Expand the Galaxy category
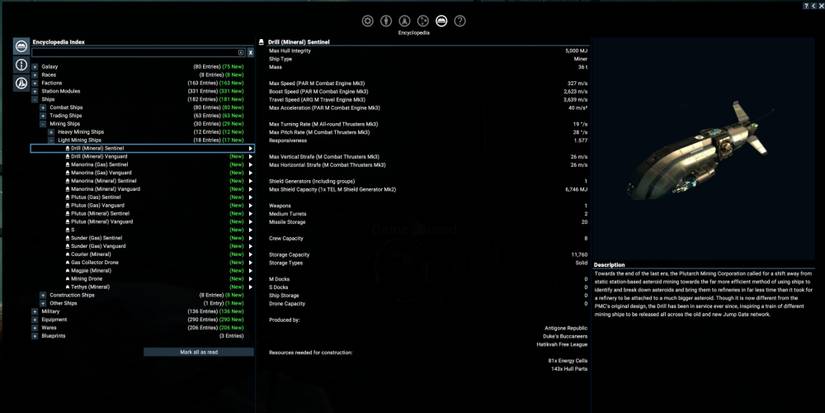 (35, 67)
